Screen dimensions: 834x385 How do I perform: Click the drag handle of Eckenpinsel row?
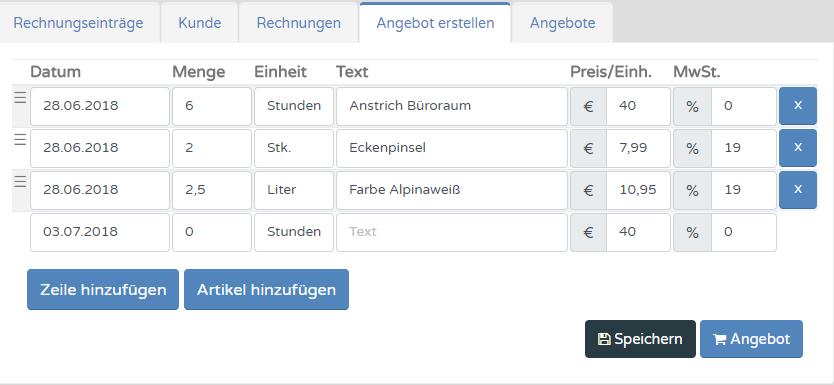coord(20,140)
